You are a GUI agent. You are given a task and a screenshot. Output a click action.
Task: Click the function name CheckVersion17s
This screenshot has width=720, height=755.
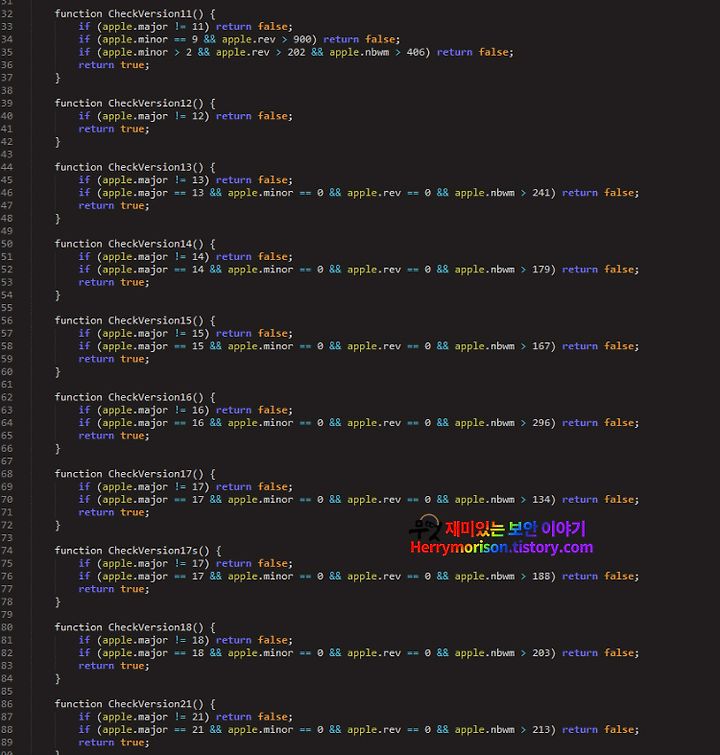pos(153,550)
